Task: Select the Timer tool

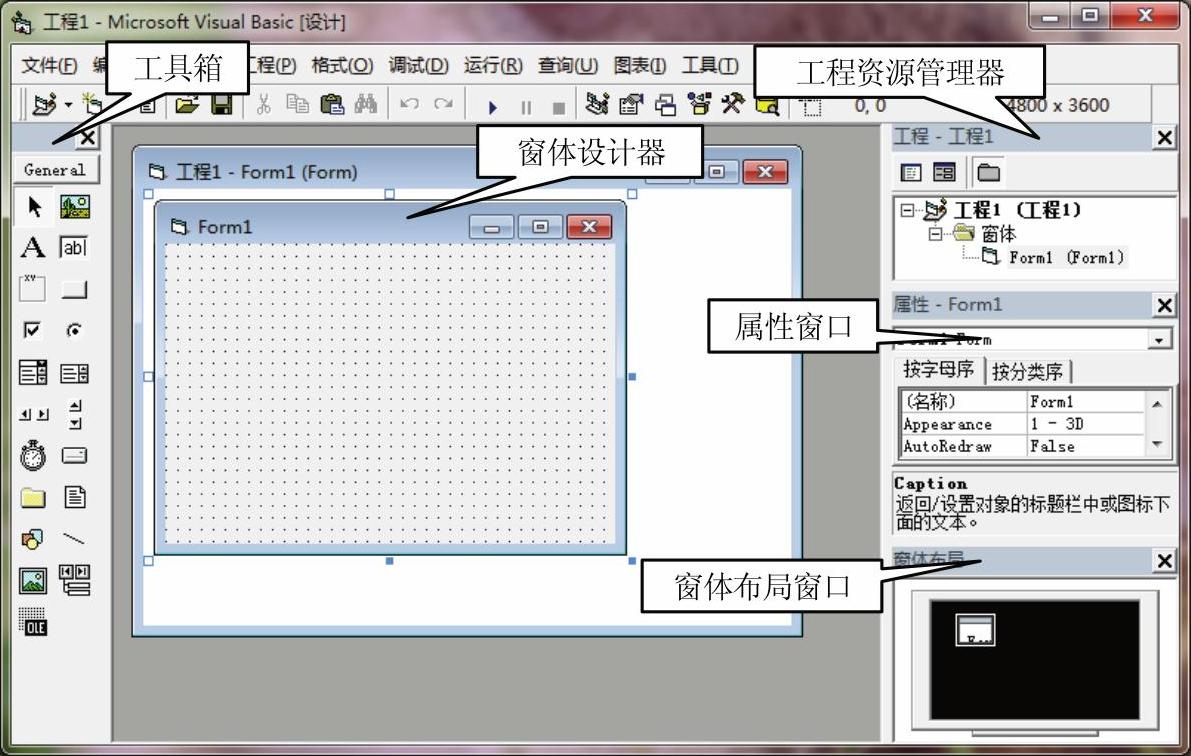Action: (33, 455)
